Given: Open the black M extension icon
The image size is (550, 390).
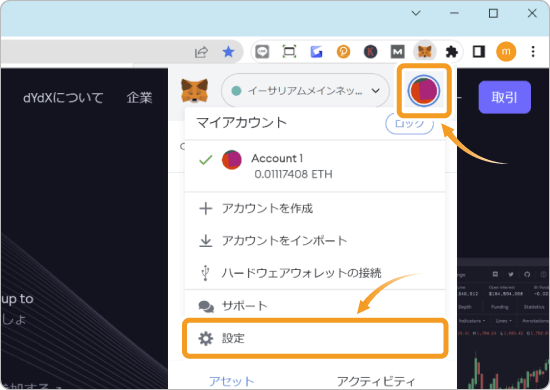Looking at the screenshot, I should (x=397, y=52).
